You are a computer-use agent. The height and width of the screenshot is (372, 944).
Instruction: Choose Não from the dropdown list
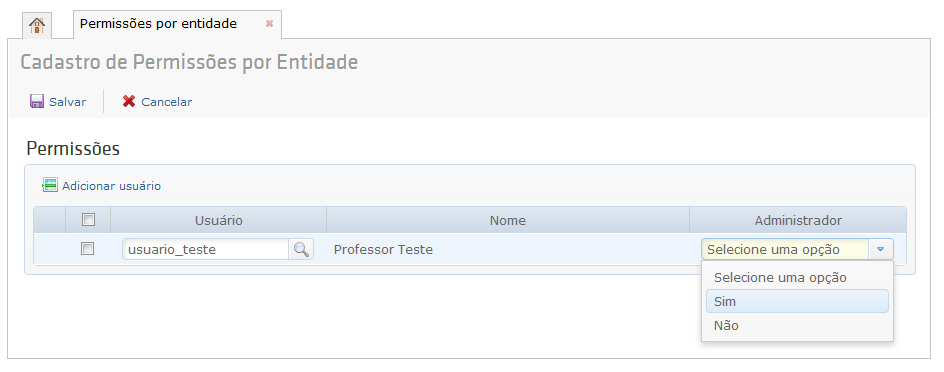click(x=797, y=326)
